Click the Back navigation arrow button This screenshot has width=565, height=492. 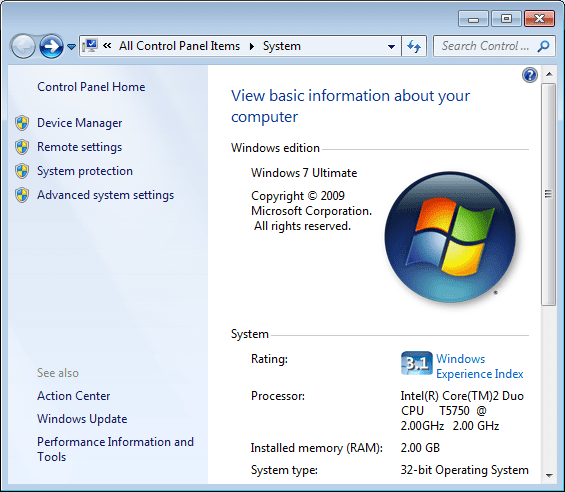click(23, 46)
